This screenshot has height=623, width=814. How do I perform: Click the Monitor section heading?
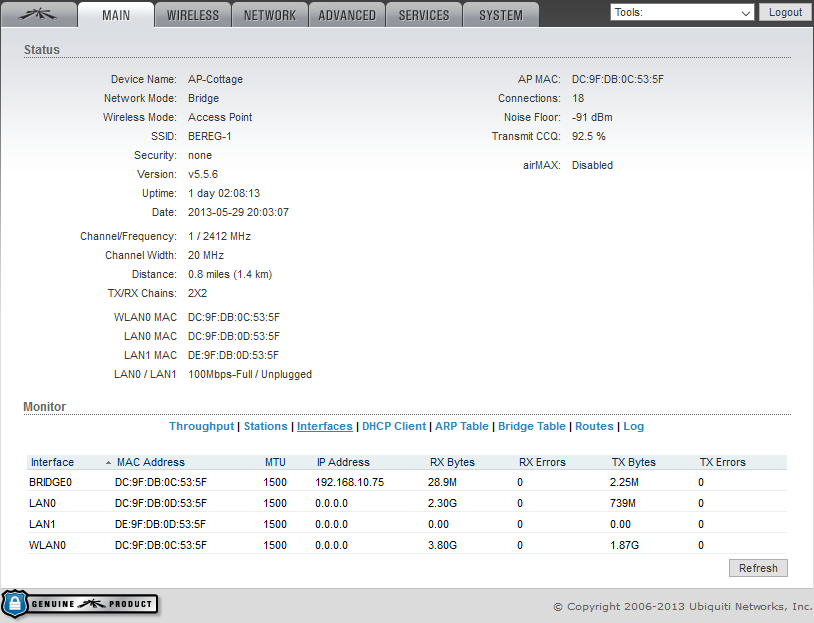(45, 407)
